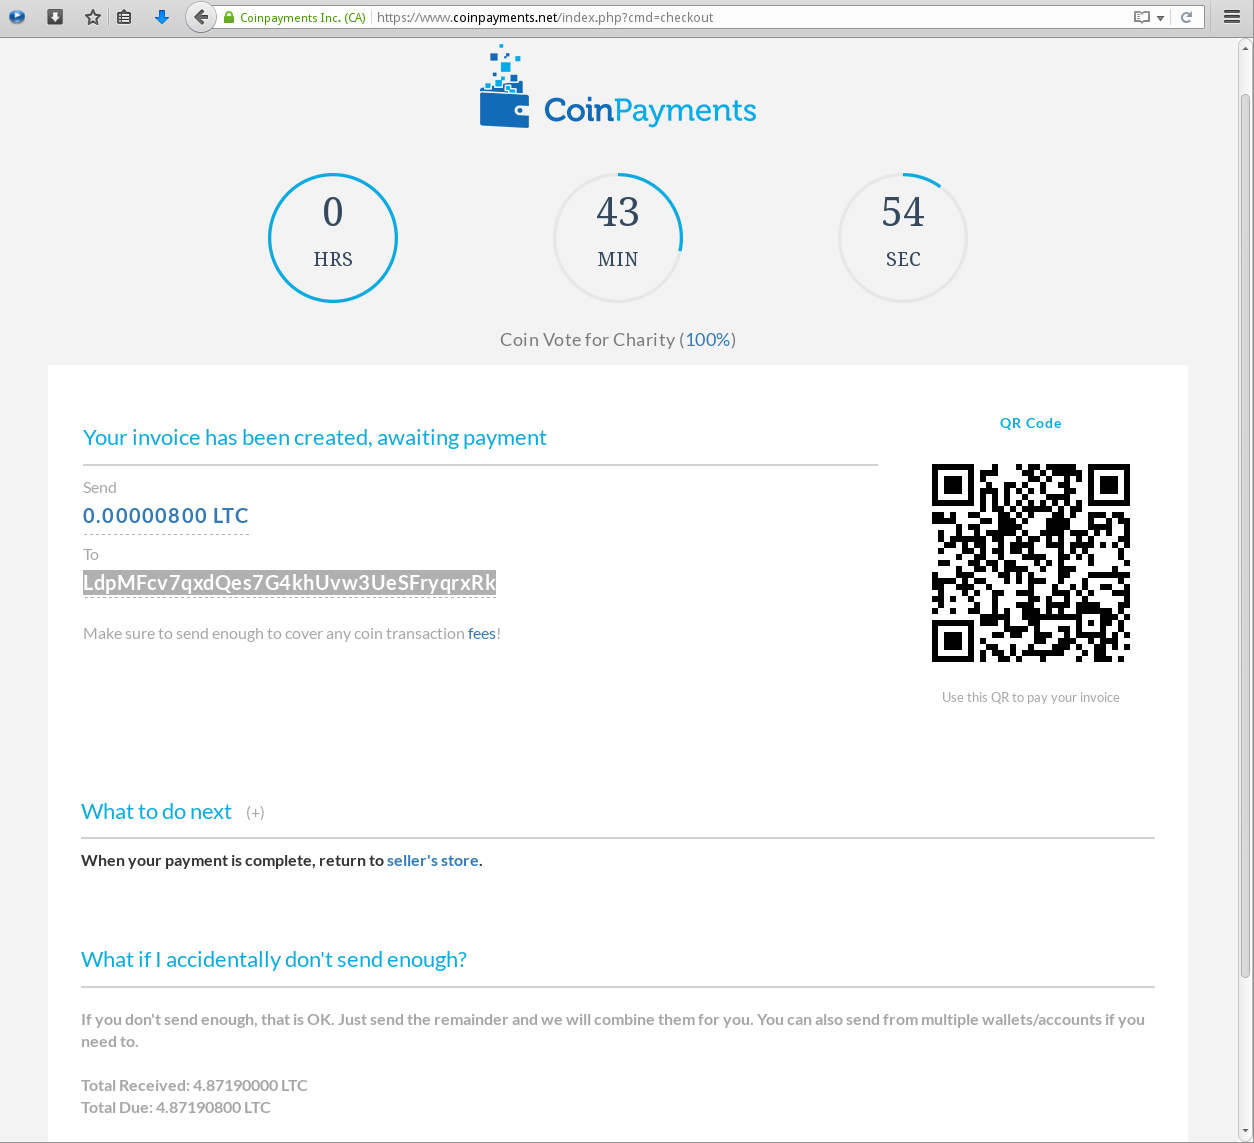
Task: Click the payment QR code image
Action: 1031,563
